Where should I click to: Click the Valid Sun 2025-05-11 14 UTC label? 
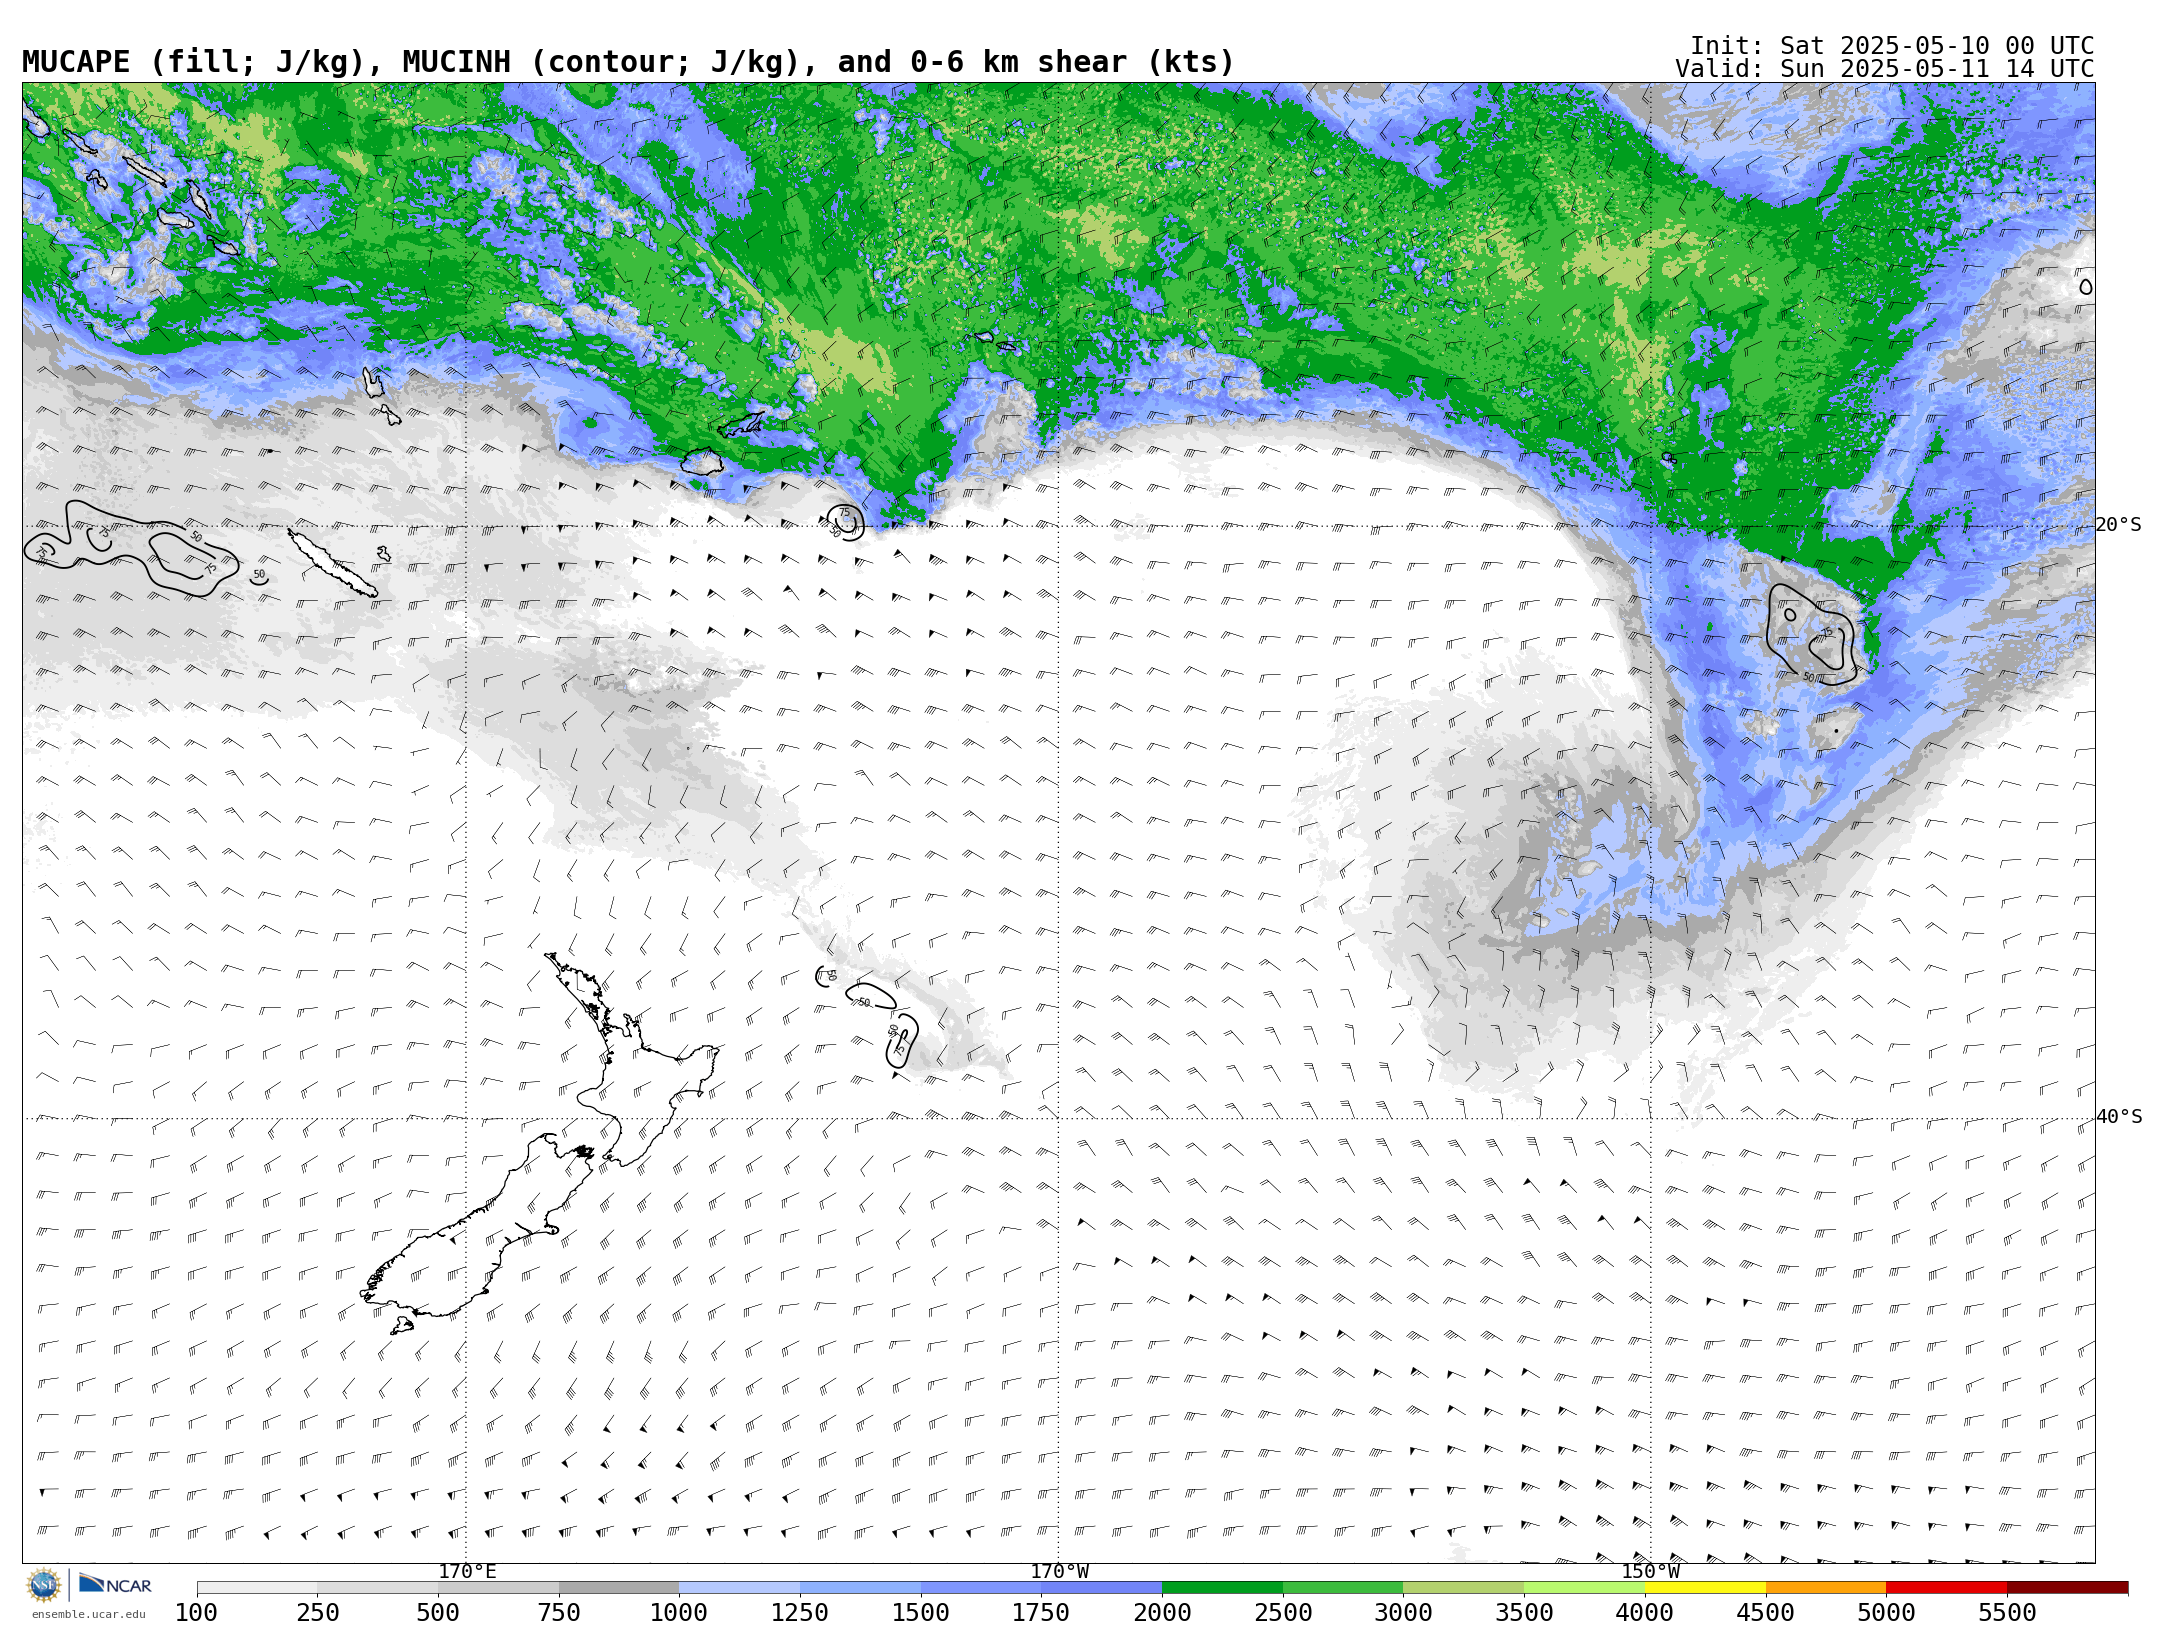[x=1884, y=69]
